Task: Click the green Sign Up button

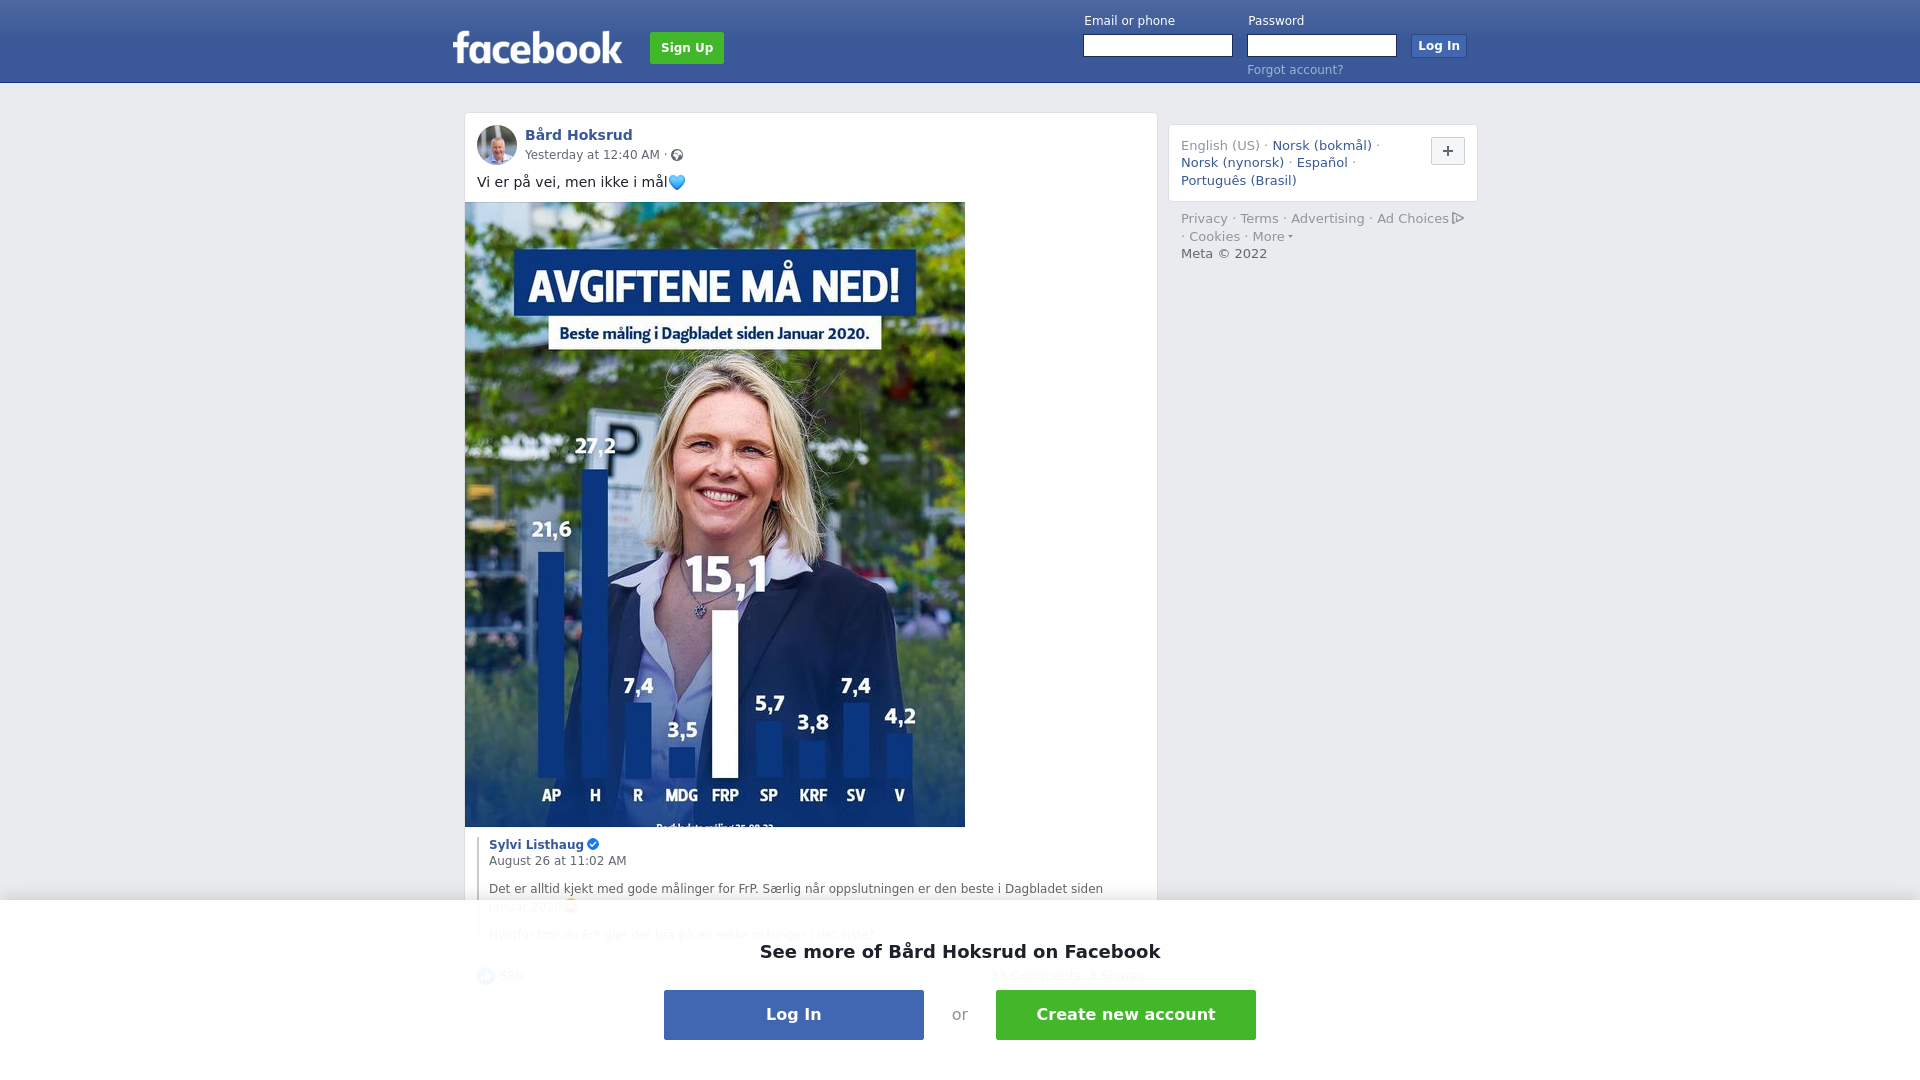Action: [x=687, y=48]
